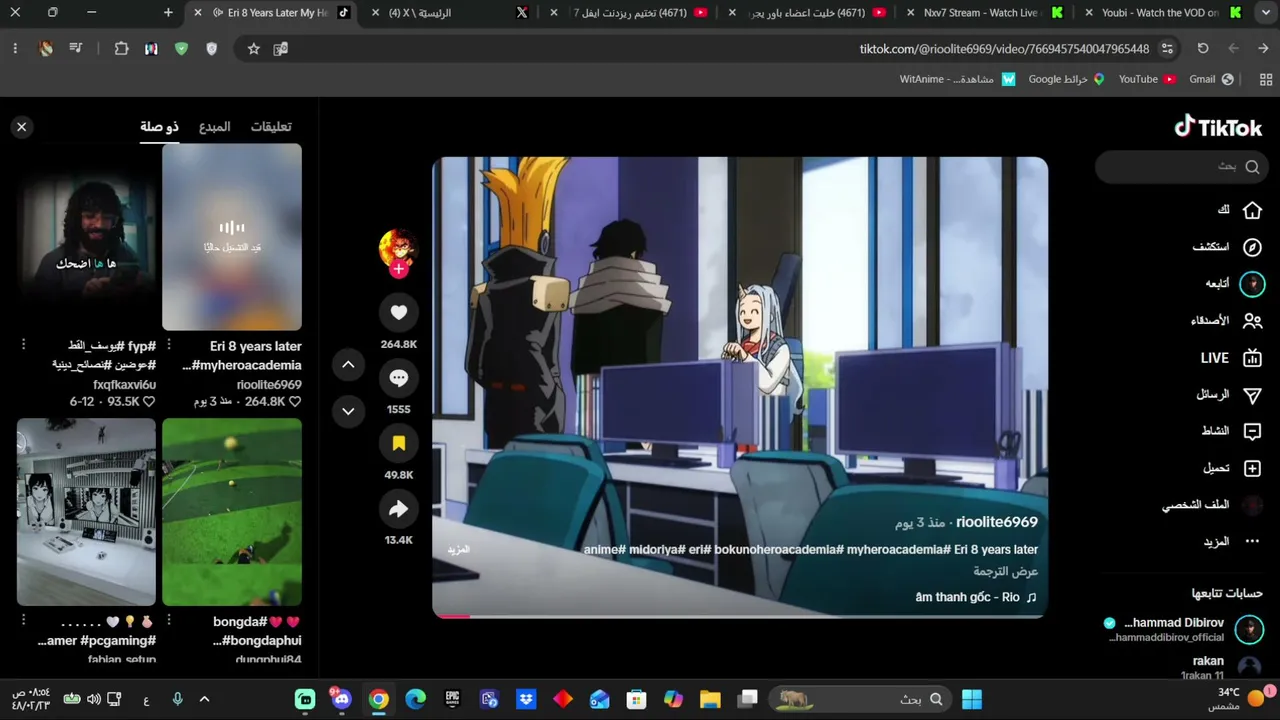Open options for the pcgaming card
This screenshot has height=720, width=1280.
pyautogui.click(x=23, y=621)
